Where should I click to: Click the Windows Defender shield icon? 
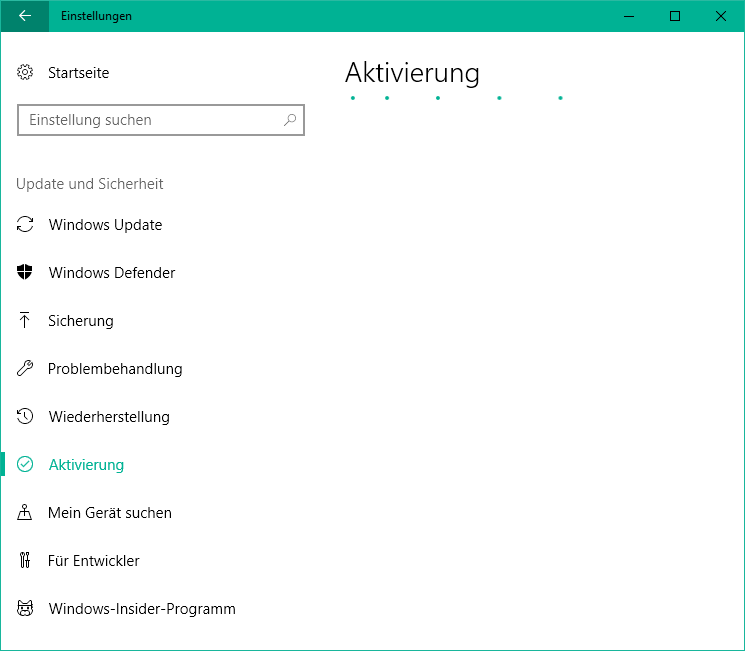(25, 272)
